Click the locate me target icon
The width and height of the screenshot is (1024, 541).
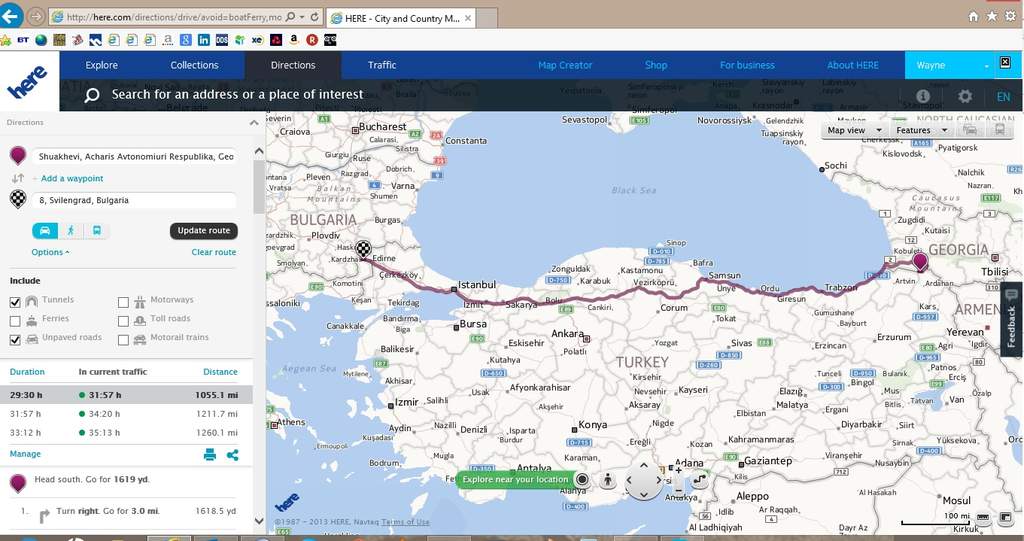coord(582,480)
